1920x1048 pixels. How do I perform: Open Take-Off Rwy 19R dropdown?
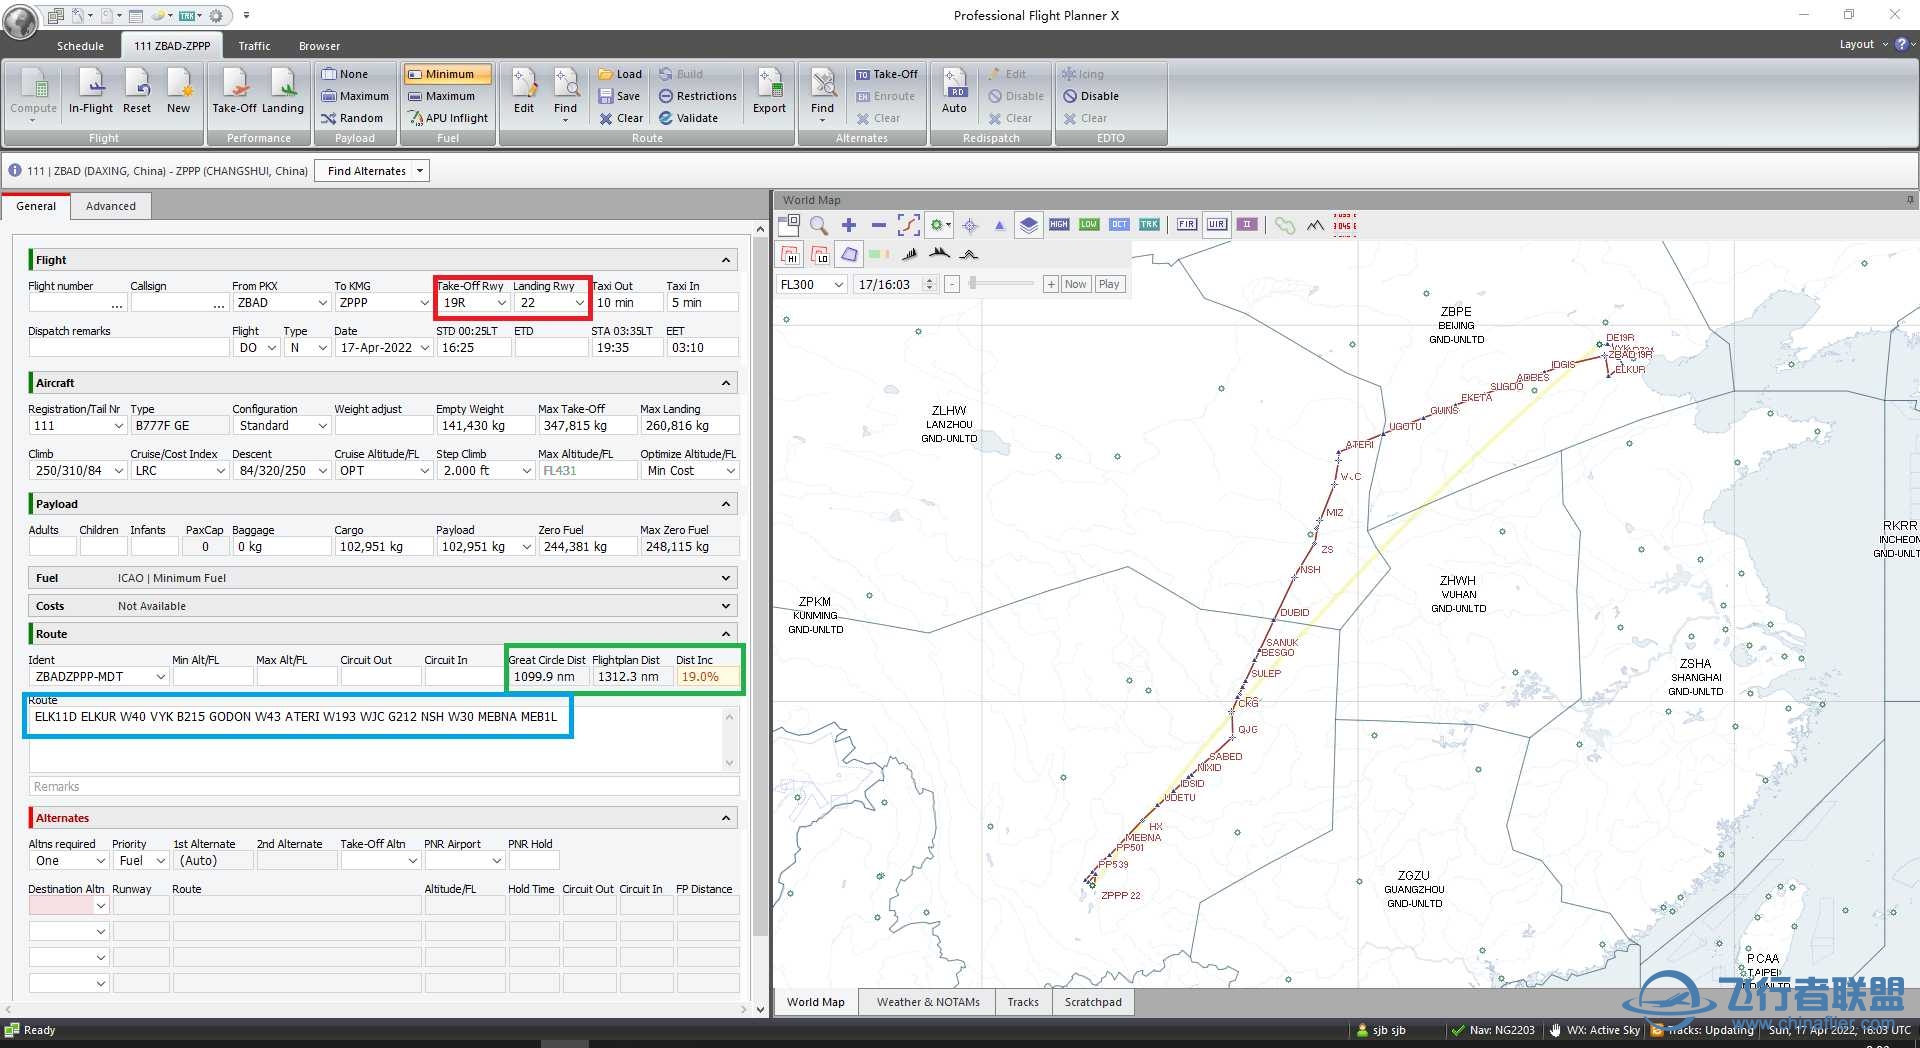502,303
